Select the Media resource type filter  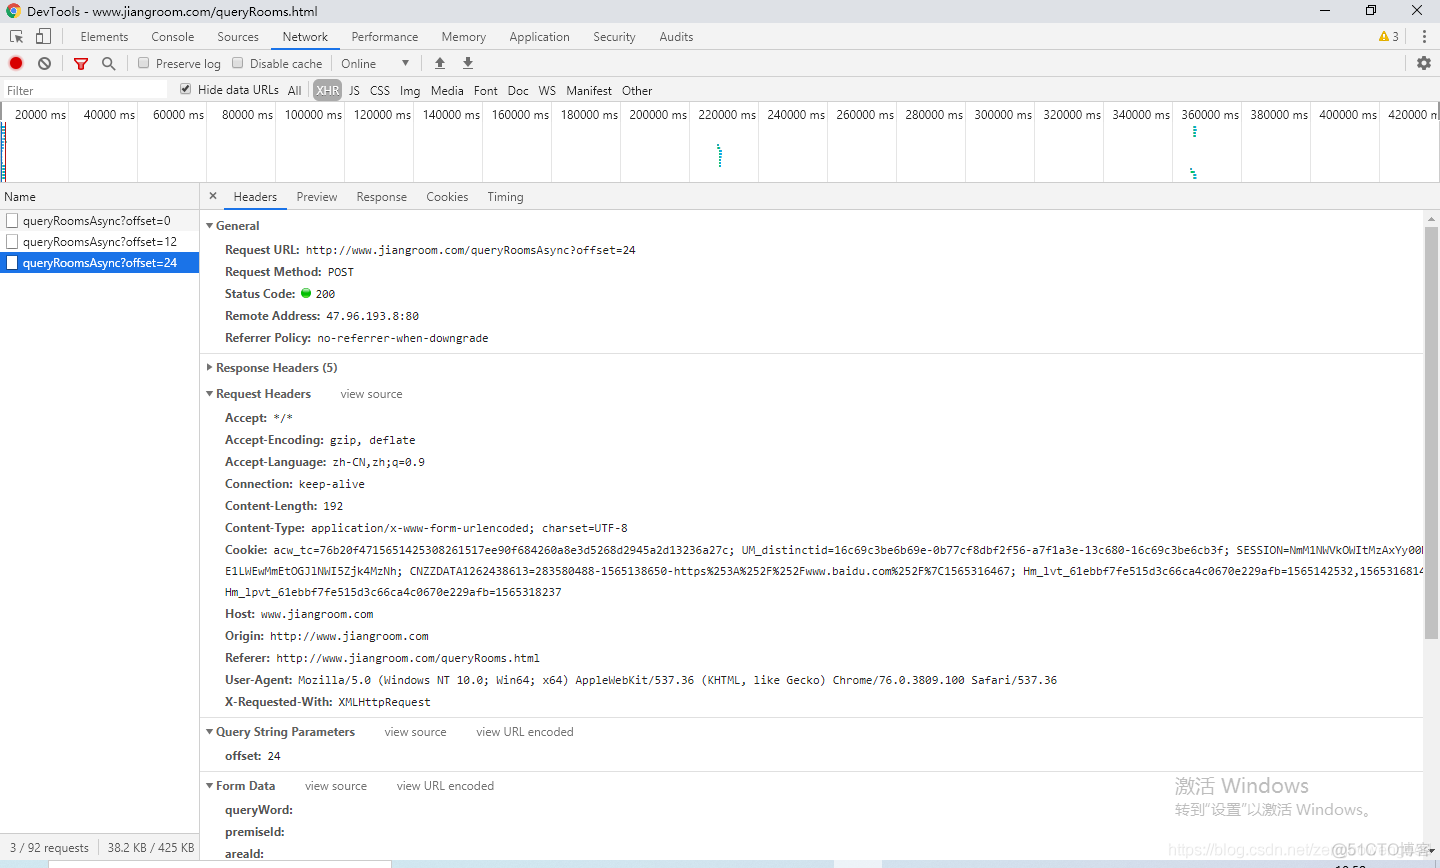click(447, 90)
